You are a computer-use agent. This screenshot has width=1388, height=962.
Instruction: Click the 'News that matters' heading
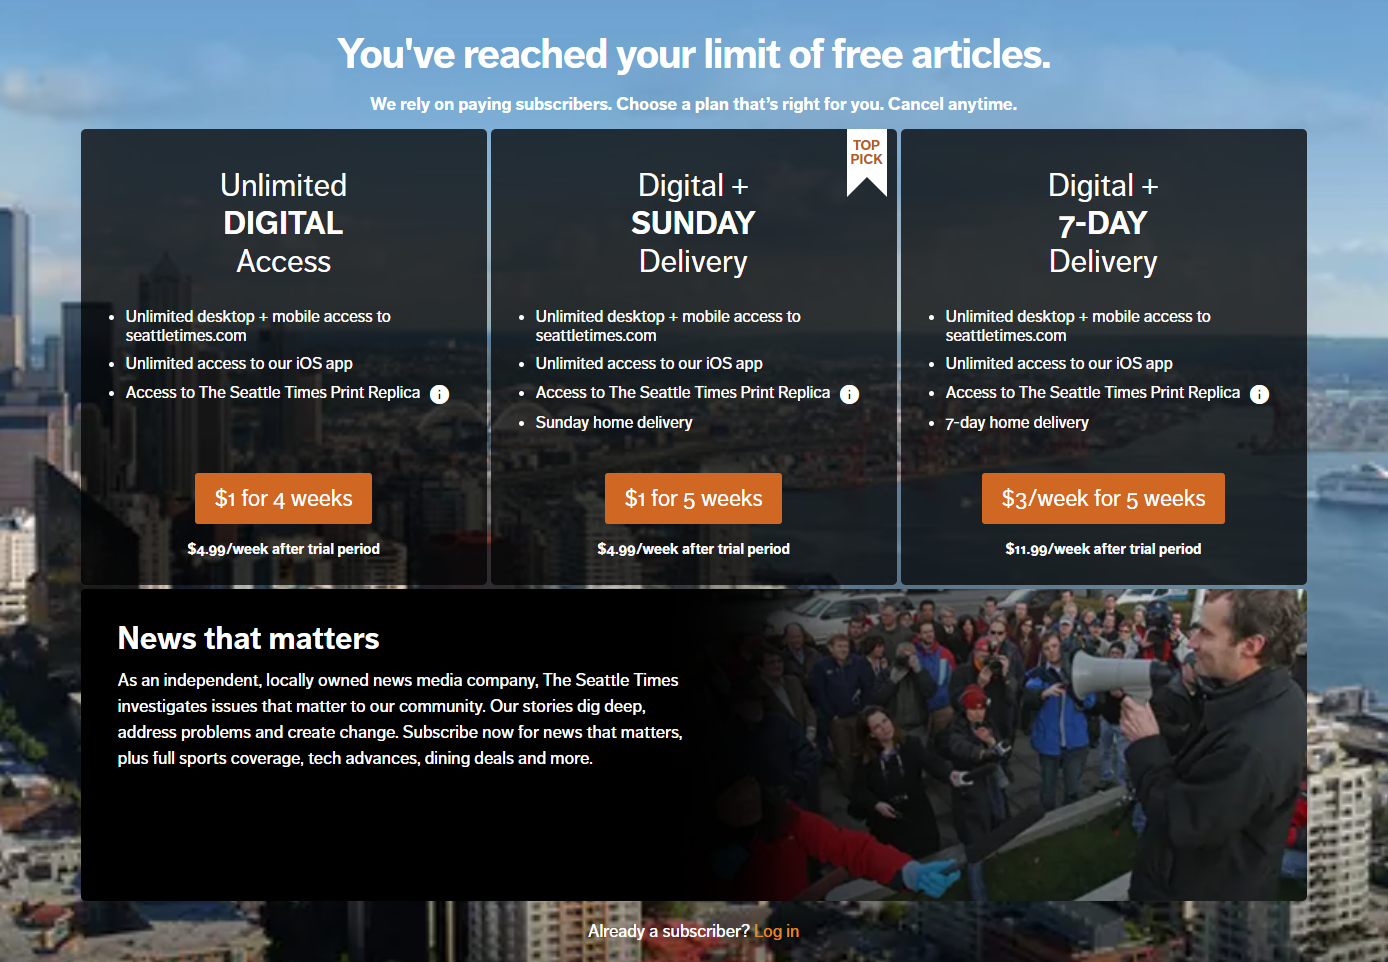click(248, 638)
